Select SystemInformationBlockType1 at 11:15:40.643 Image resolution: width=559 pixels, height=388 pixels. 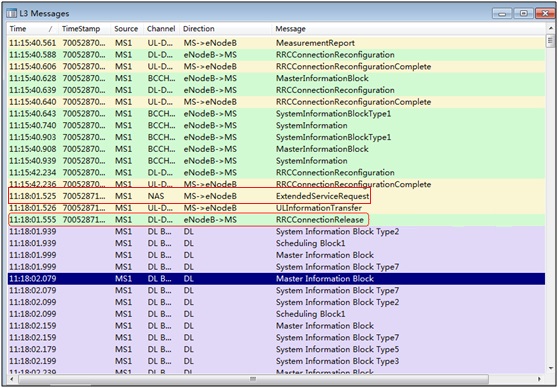pyautogui.click(x=276, y=114)
